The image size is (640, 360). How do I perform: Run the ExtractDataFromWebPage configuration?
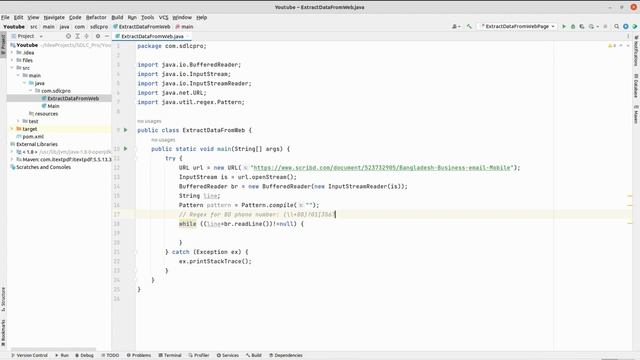(564, 27)
